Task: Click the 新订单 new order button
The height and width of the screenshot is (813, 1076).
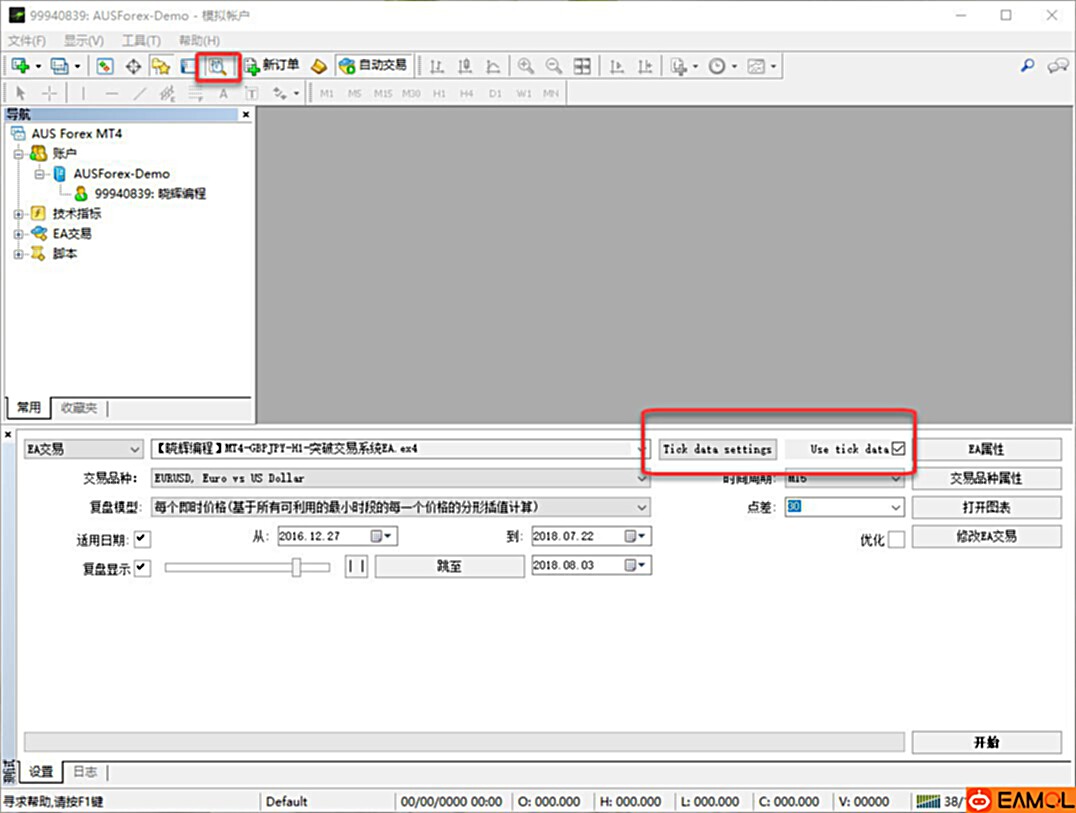Action: [x=272, y=65]
